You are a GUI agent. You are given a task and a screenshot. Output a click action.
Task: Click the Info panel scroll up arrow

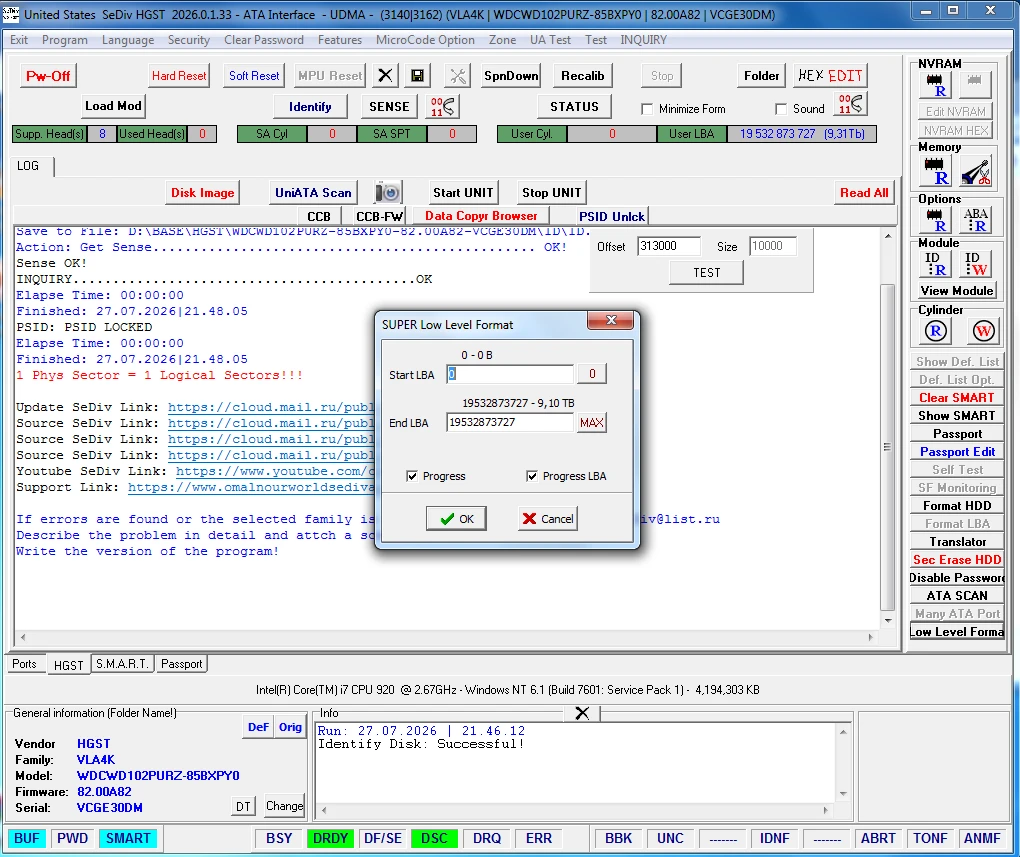tap(843, 732)
